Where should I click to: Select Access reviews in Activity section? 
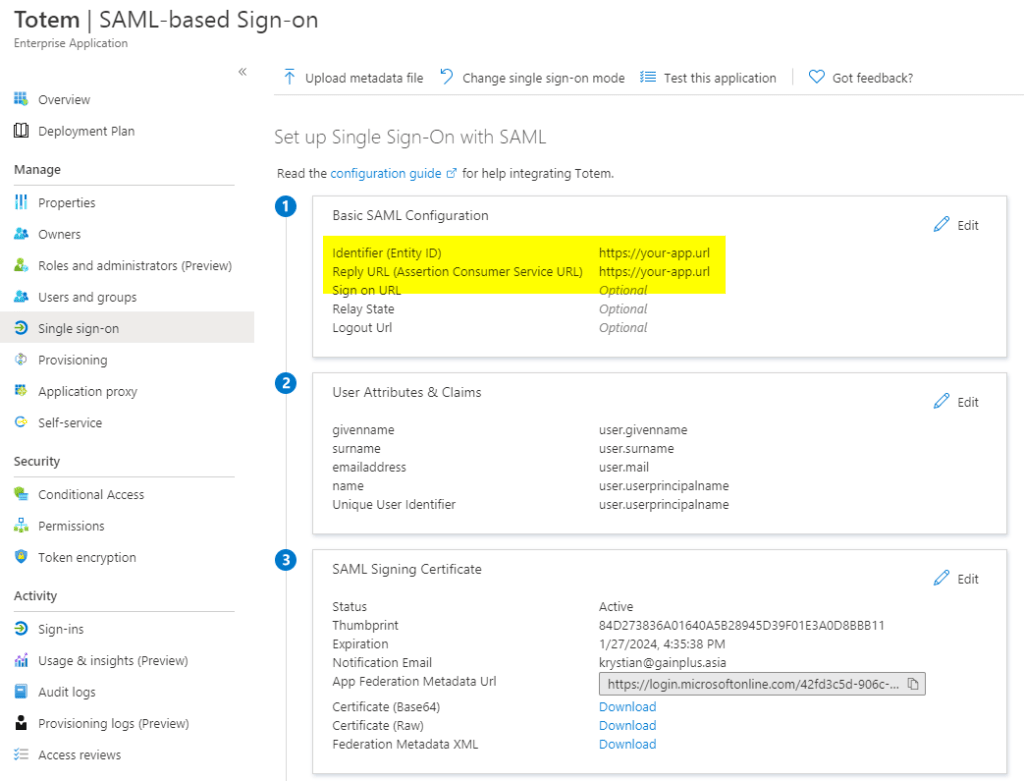point(79,754)
